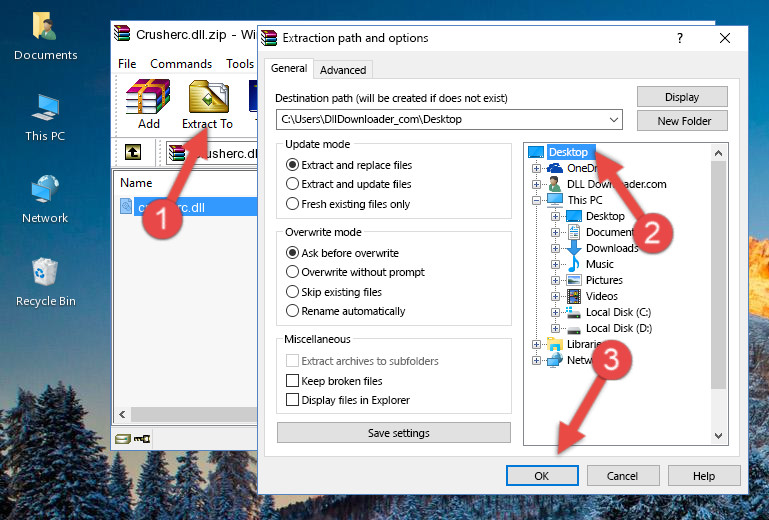Click the Save settings button
The image size is (769, 520).
pyautogui.click(x=394, y=433)
